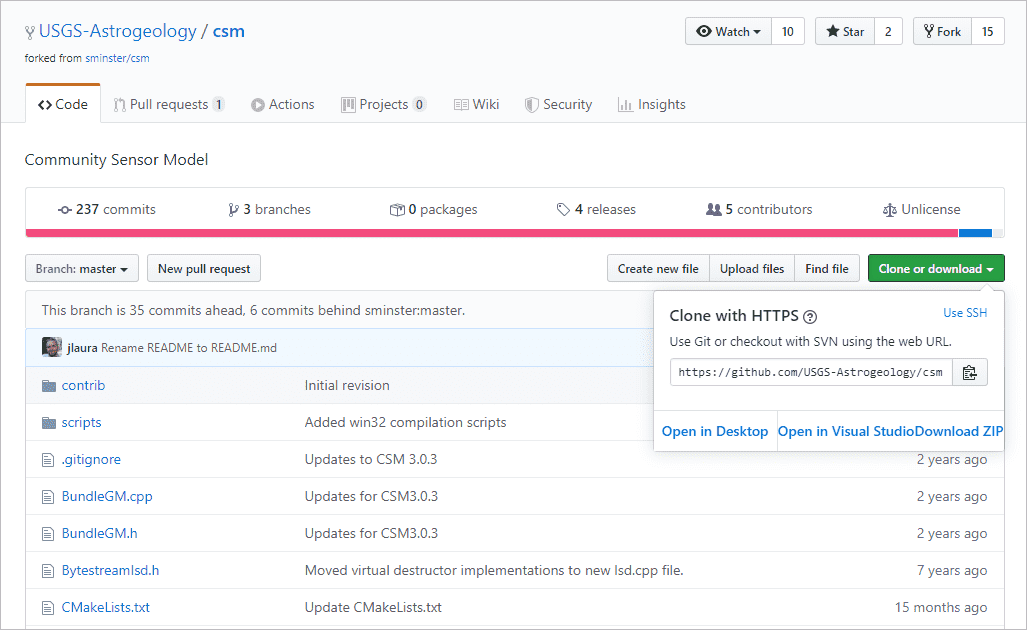Click the help question mark beside Clone with HTTPS
1027x630 pixels.
(x=810, y=317)
